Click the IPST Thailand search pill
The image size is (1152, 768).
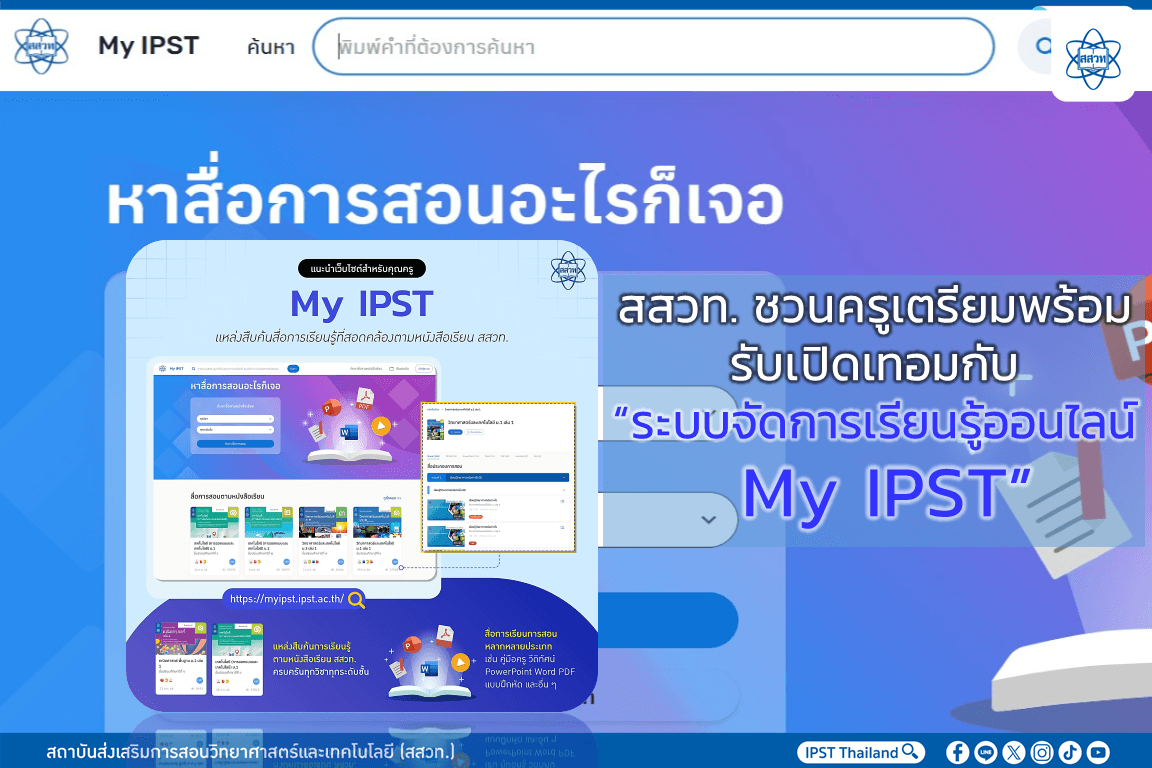pos(860,752)
